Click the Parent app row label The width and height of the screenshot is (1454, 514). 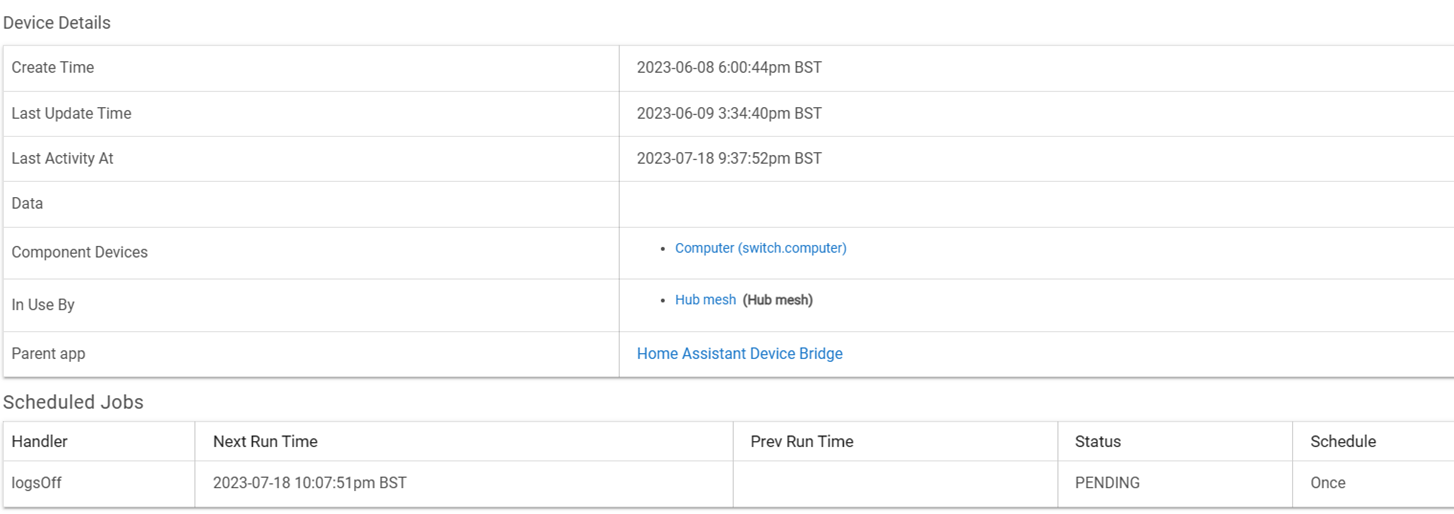(x=46, y=354)
